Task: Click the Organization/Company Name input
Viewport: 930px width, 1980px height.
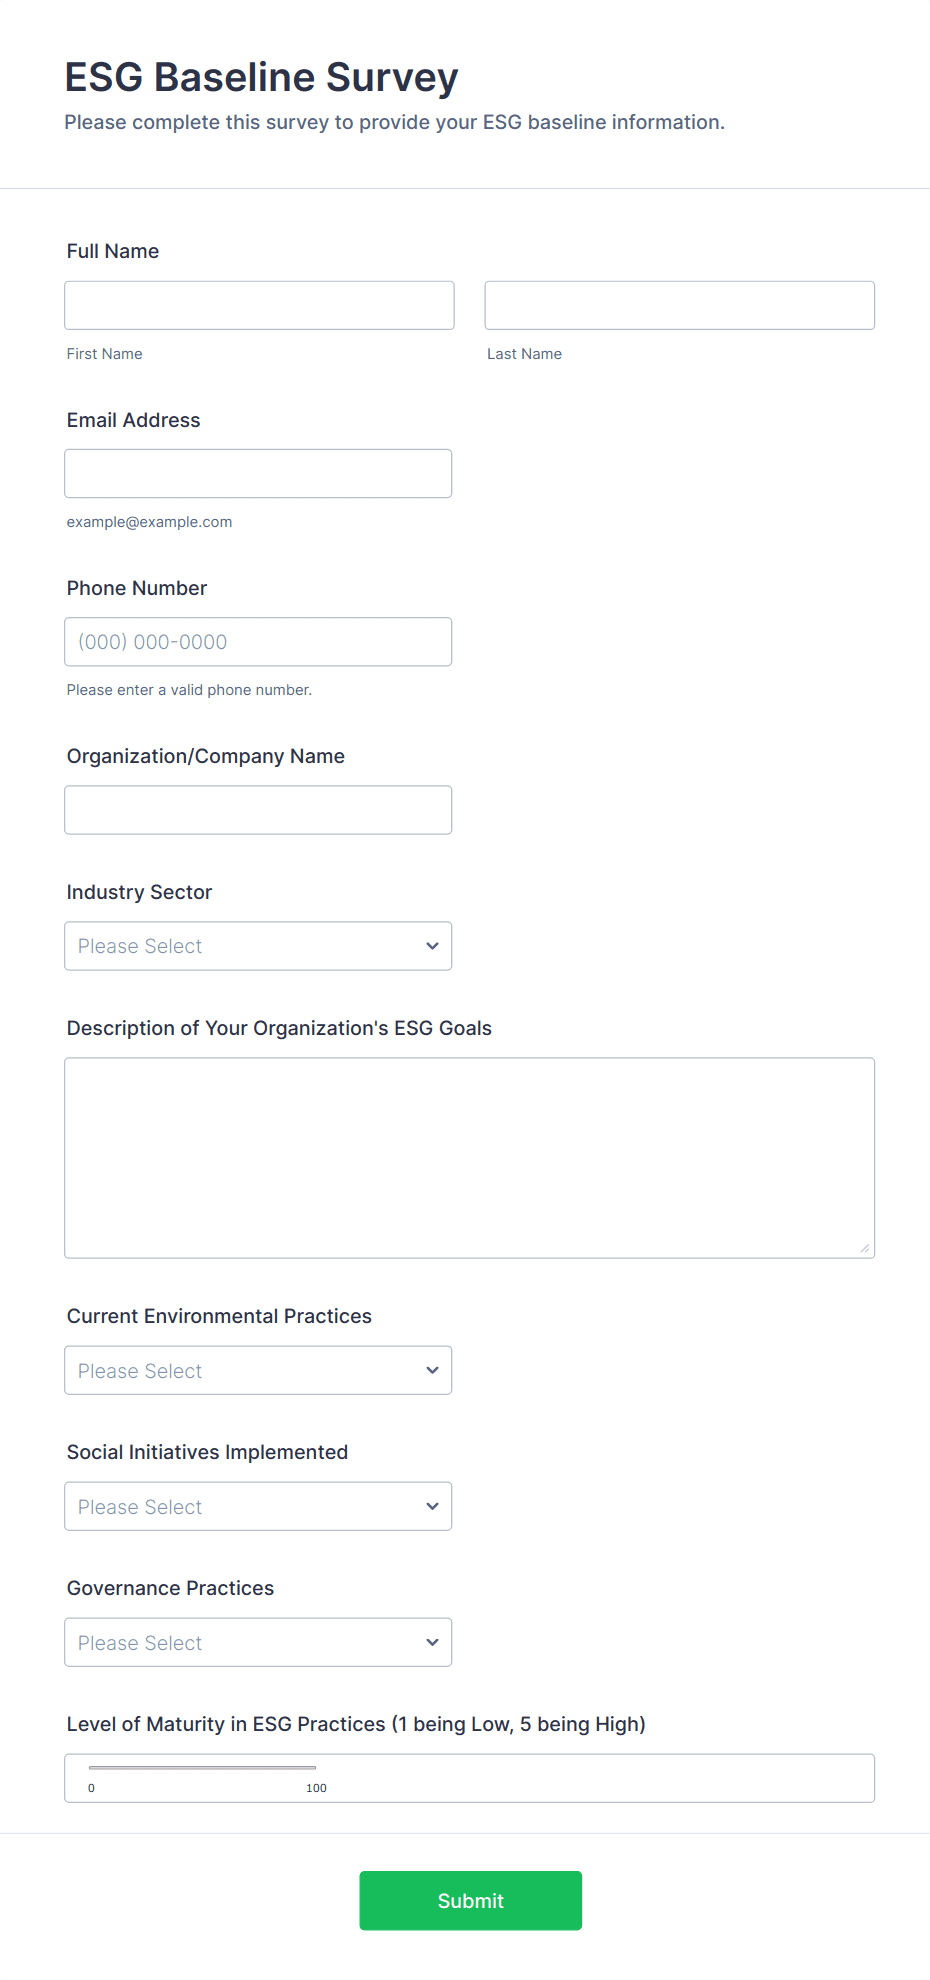Action: (258, 810)
